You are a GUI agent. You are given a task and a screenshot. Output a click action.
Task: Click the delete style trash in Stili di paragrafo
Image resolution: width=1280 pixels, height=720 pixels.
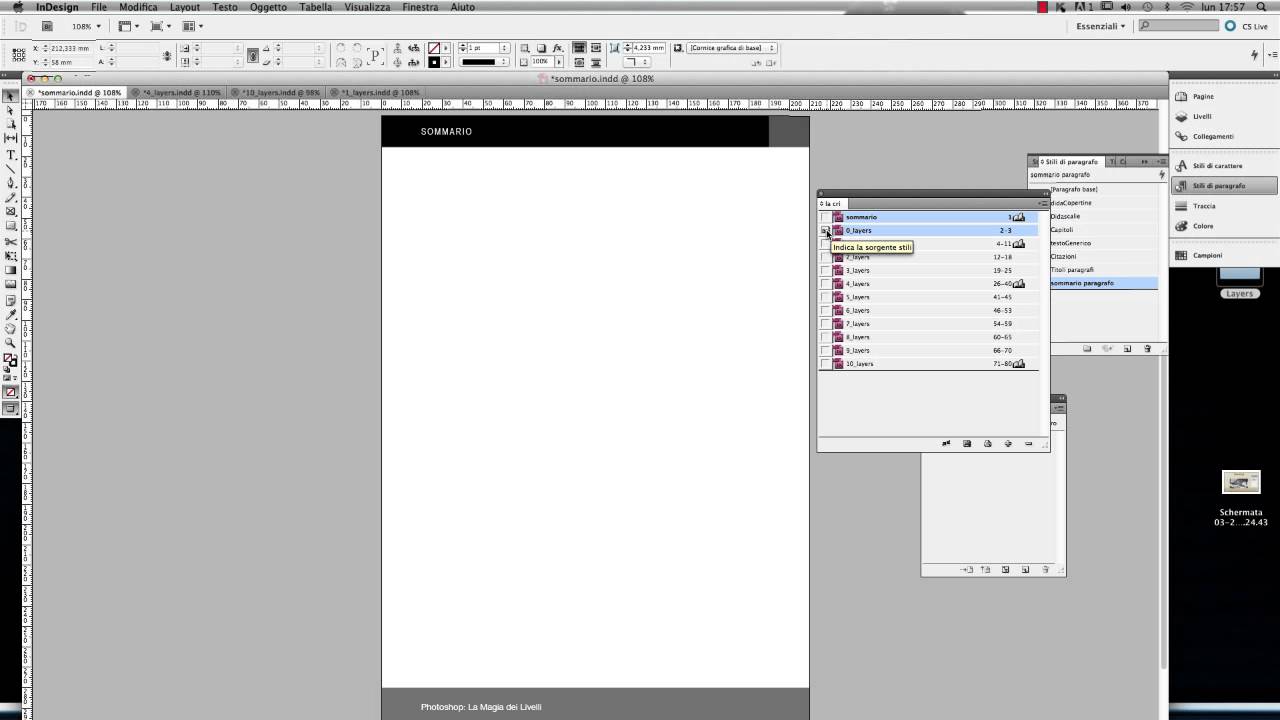coord(1147,349)
